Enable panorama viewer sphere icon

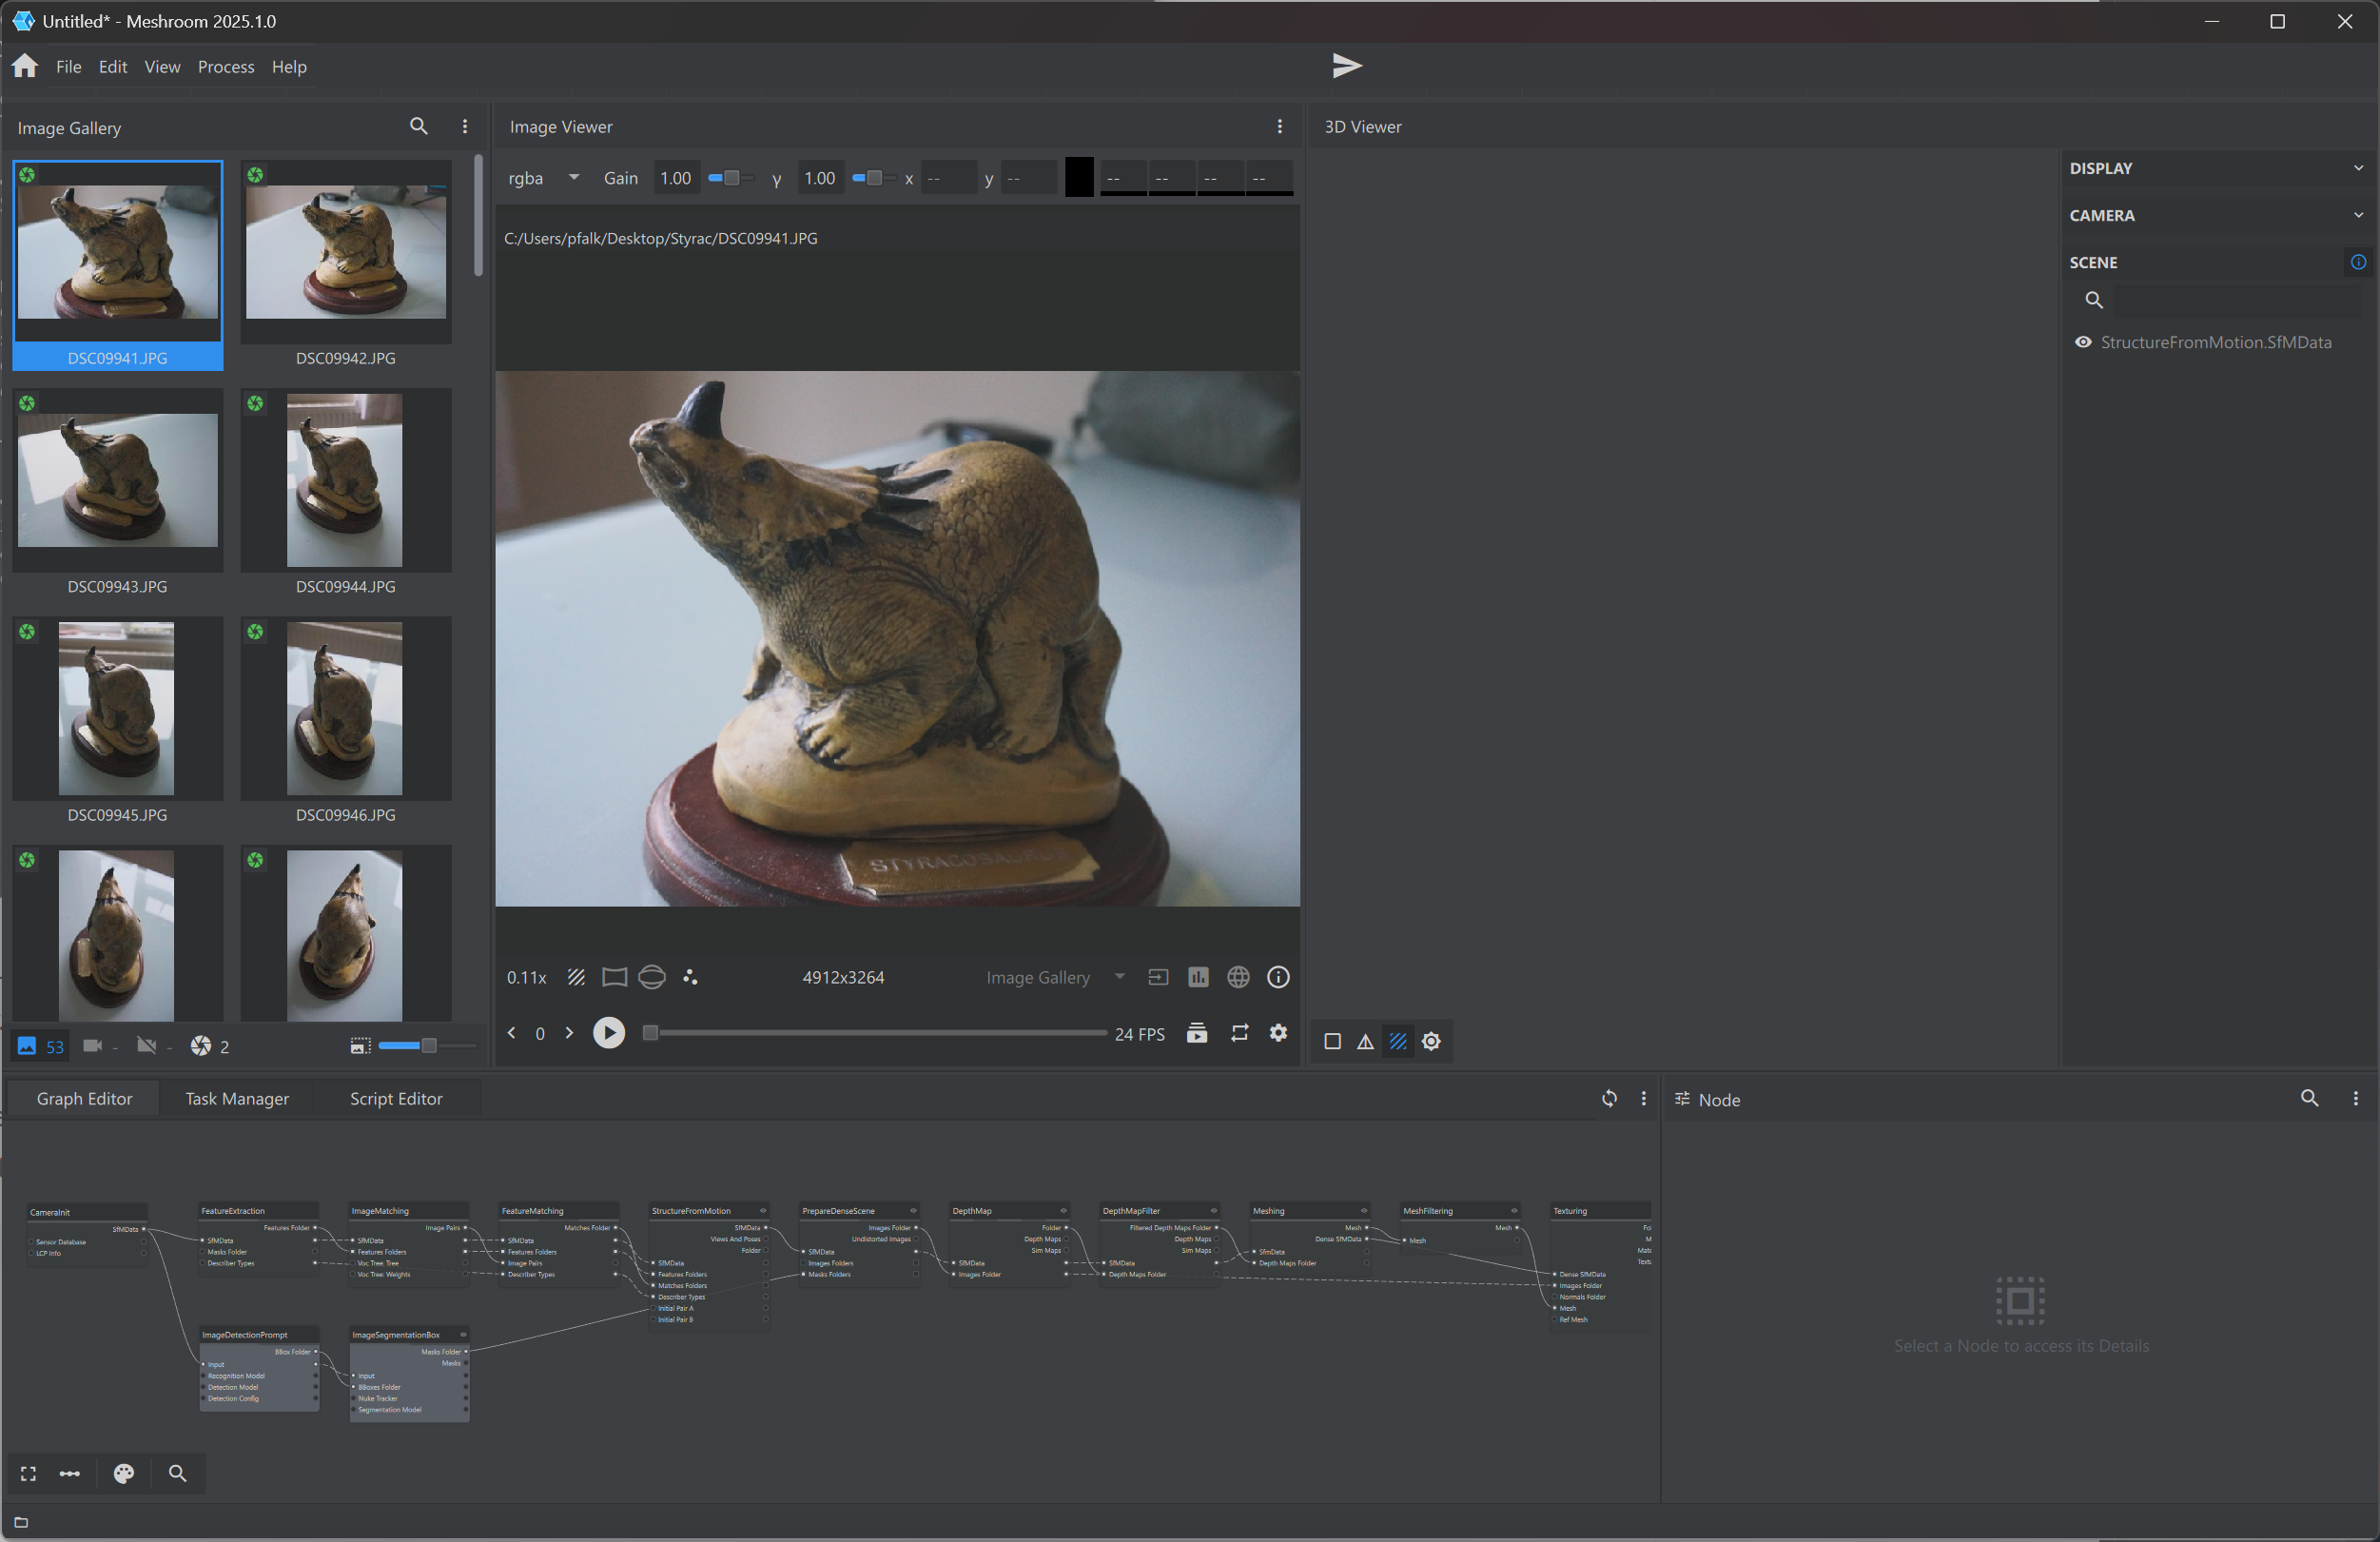point(652,977)
